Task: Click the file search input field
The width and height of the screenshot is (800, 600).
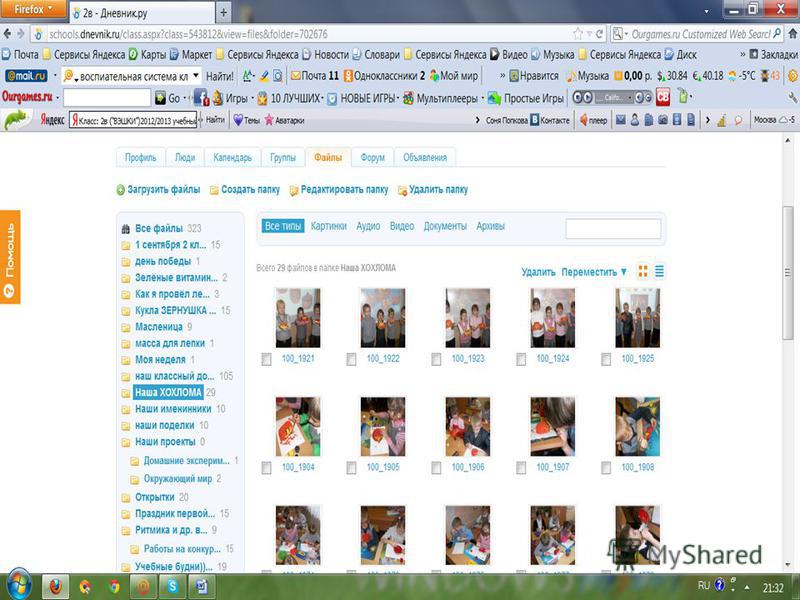Action: [x=613, y=229]
